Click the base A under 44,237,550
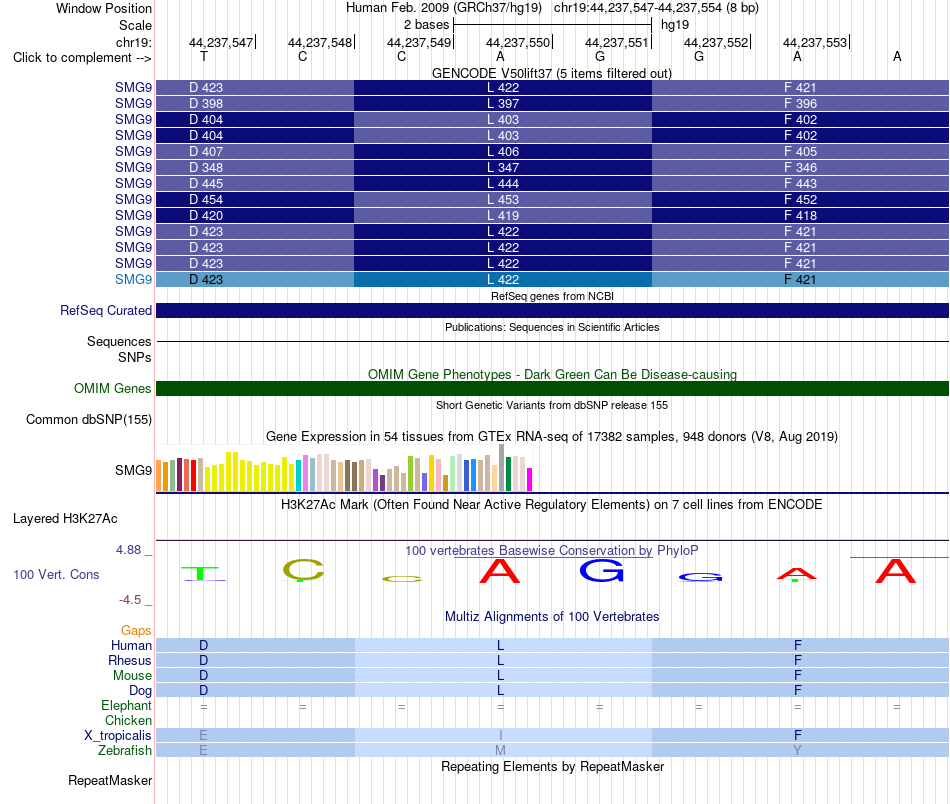 tap(500, 56)
